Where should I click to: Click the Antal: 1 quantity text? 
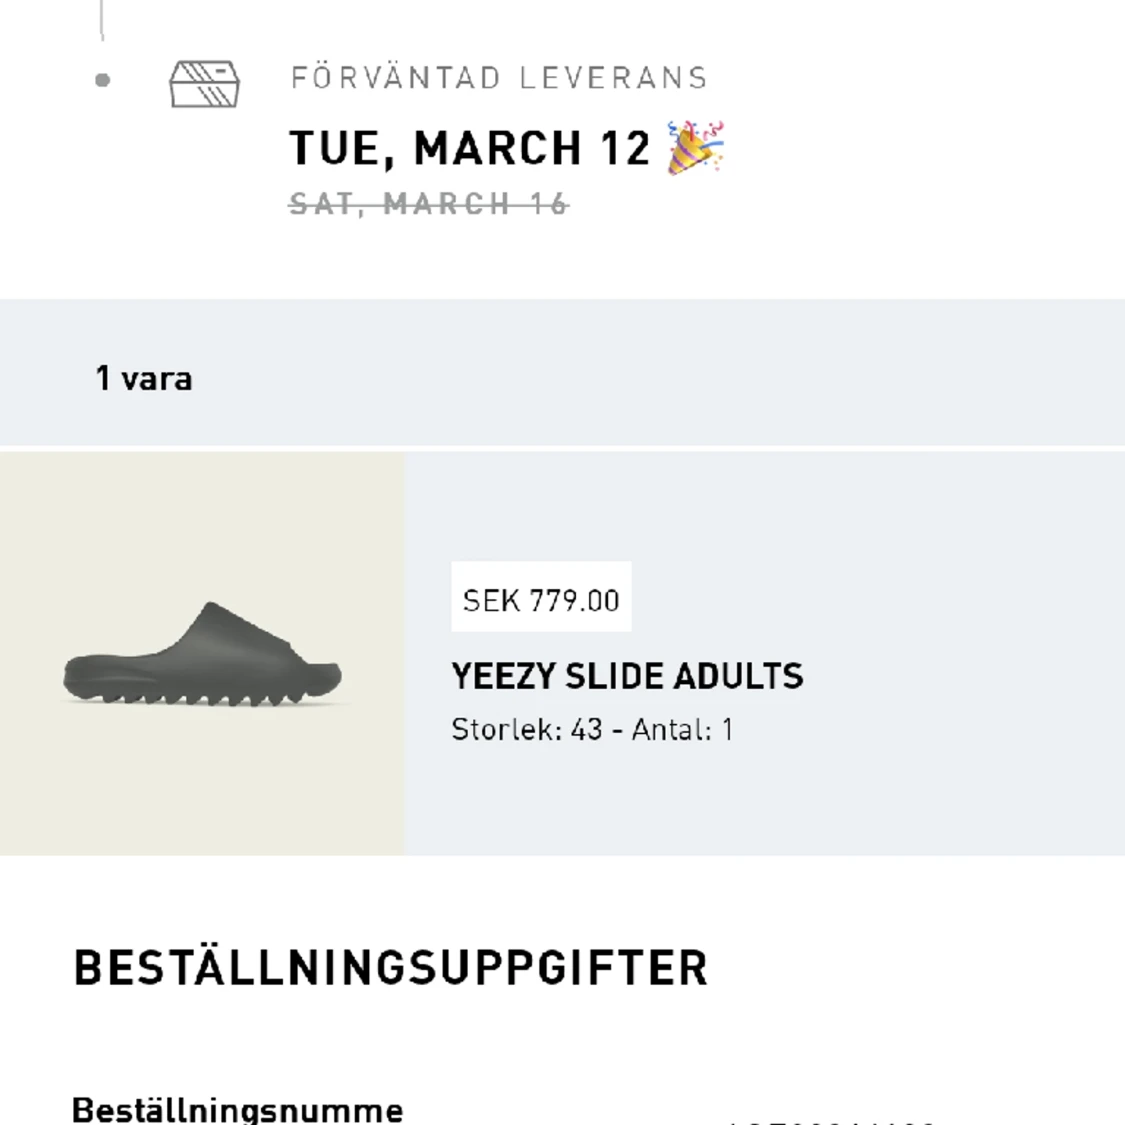point(682,730)
